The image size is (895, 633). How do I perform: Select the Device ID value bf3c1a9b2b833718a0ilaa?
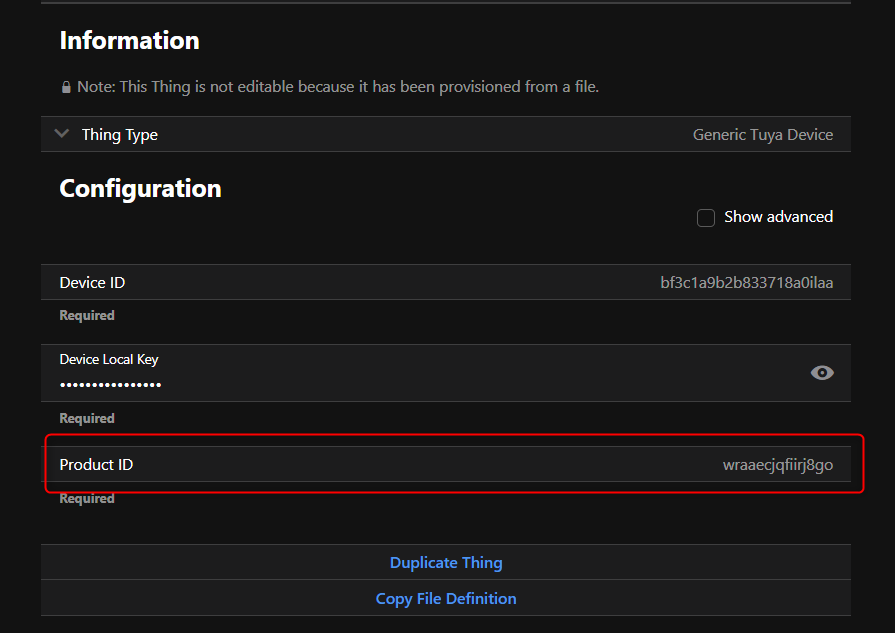click(746, 283)
